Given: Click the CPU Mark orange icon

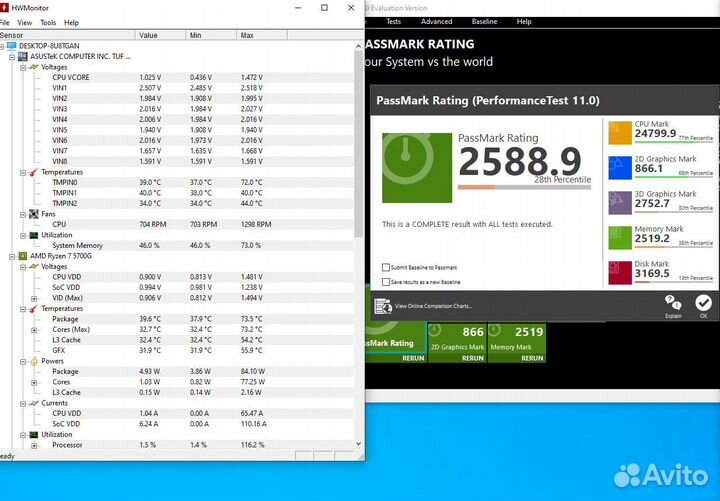Looking at the screenshot, I should (x=620, y=133).
